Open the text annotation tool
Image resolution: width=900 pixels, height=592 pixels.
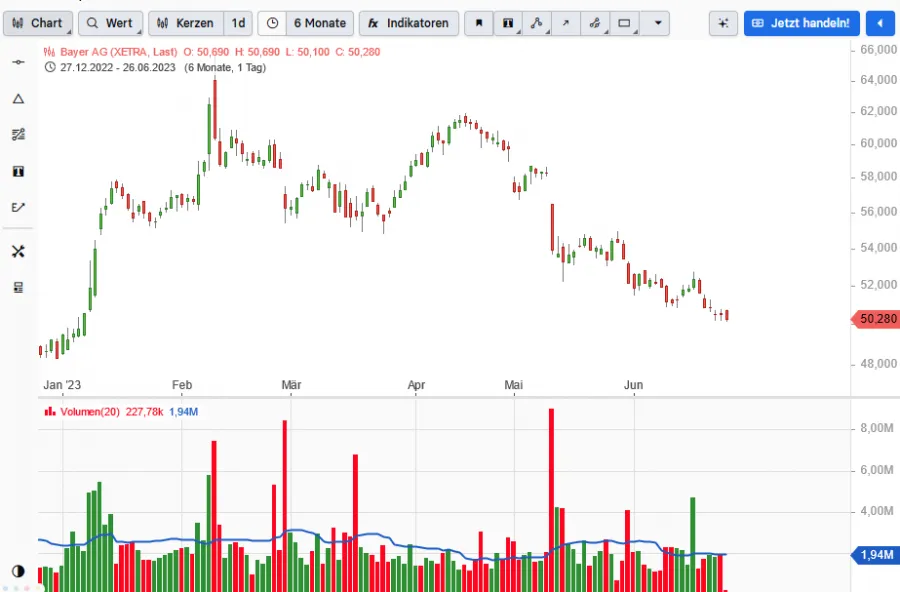coord(508,23)
